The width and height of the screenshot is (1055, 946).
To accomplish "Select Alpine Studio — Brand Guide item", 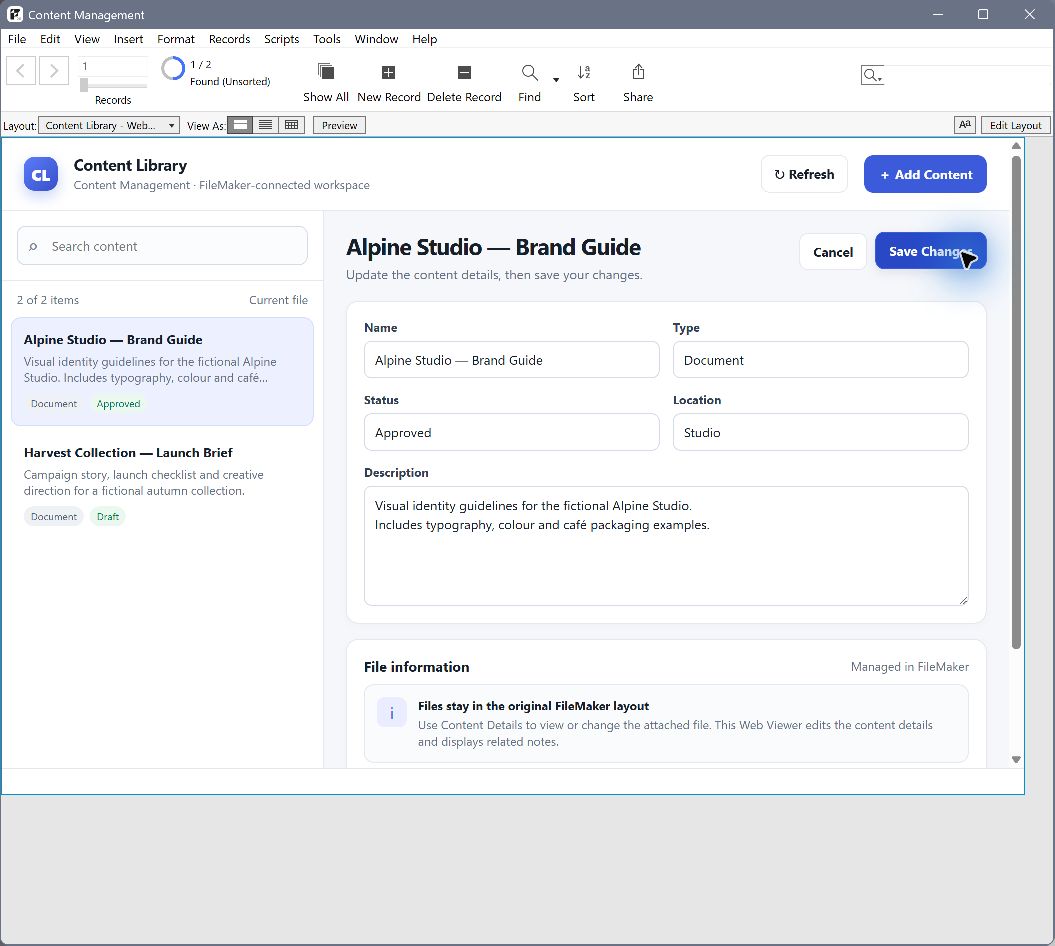I will 162,371.
